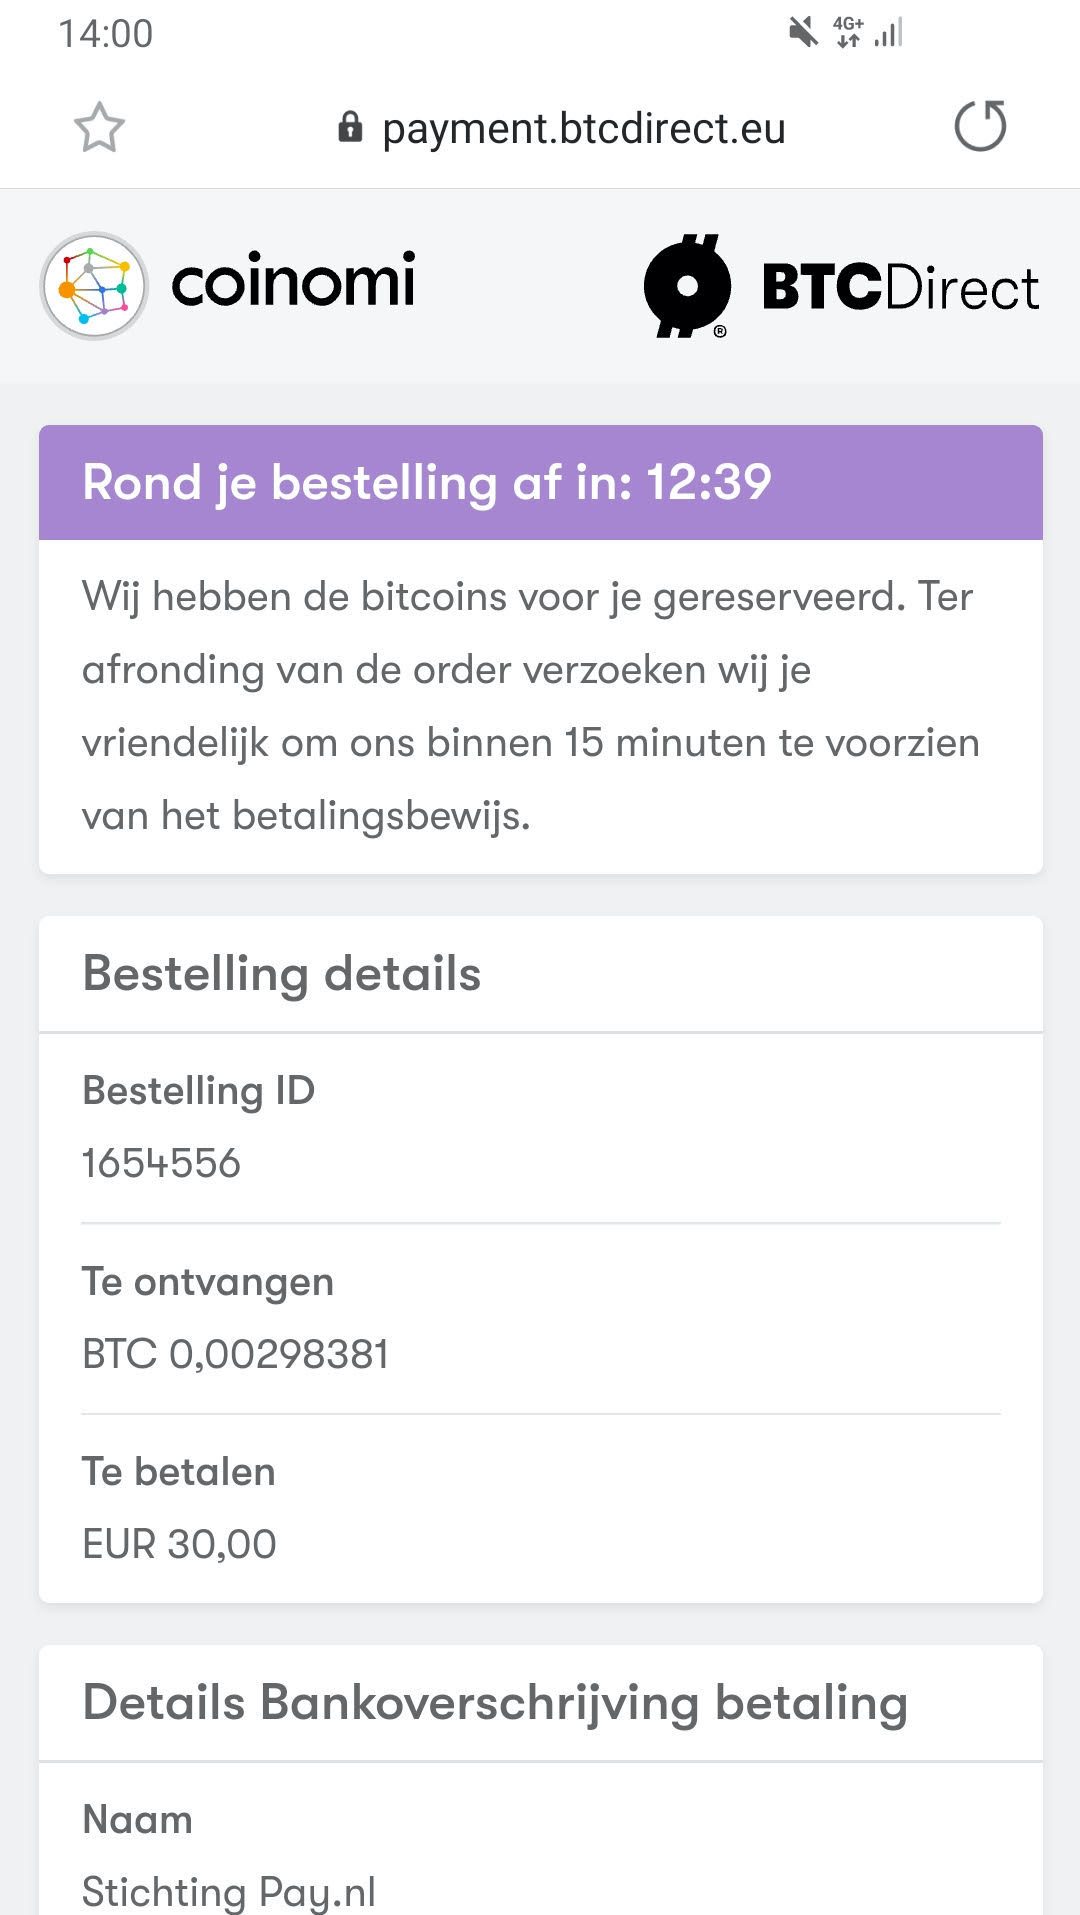Tap the signal strength bars icon

[x=888, y=33]
